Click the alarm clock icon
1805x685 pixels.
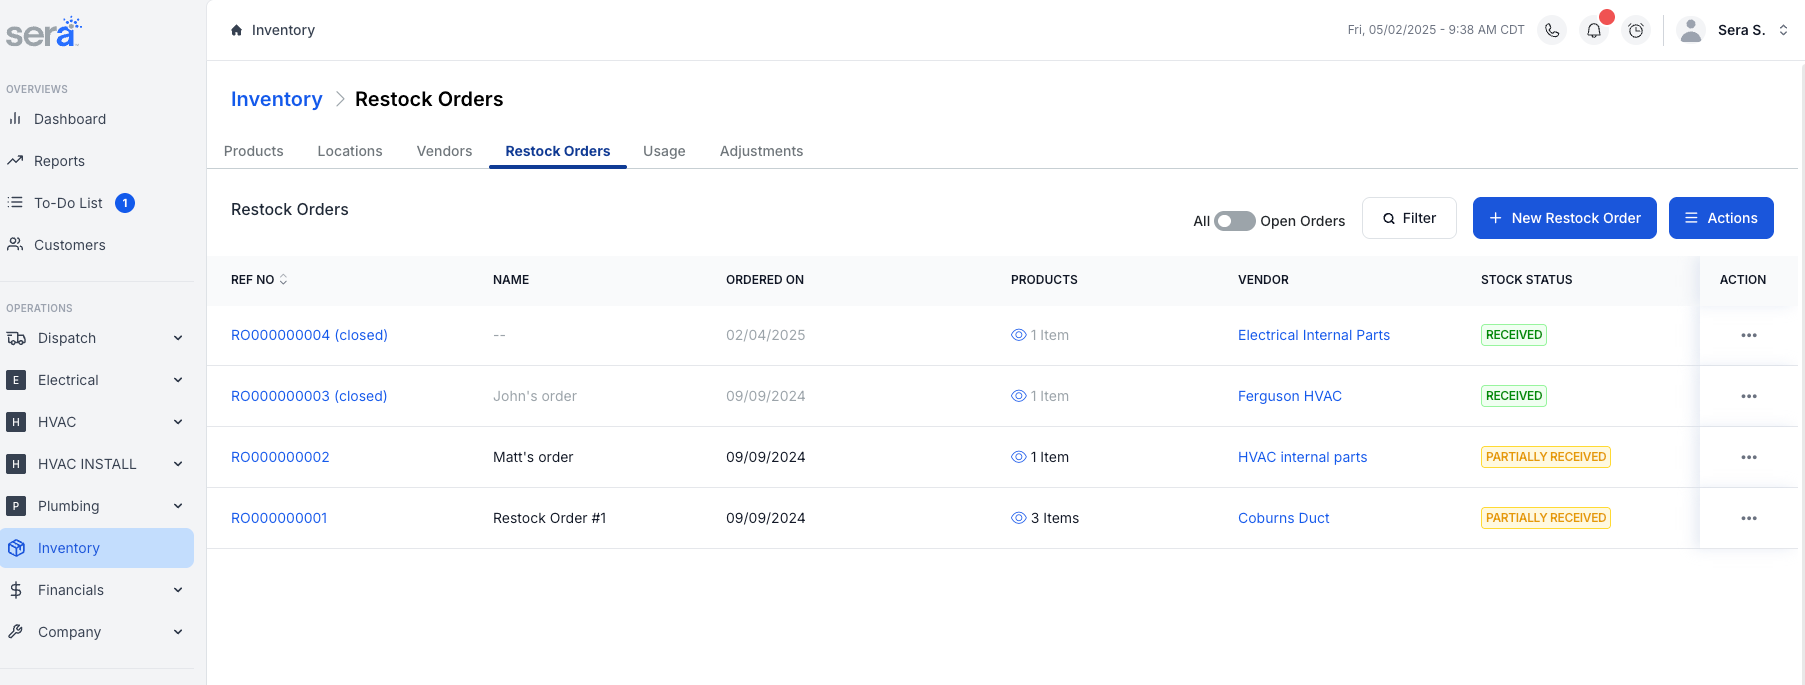pos(1636,30)
